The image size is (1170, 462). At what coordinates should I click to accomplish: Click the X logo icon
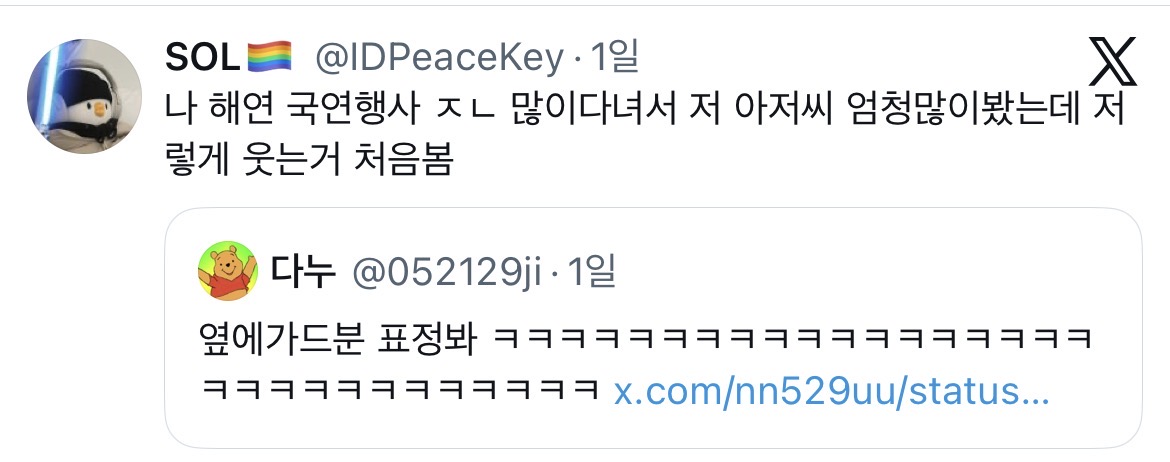[1113, 62]
